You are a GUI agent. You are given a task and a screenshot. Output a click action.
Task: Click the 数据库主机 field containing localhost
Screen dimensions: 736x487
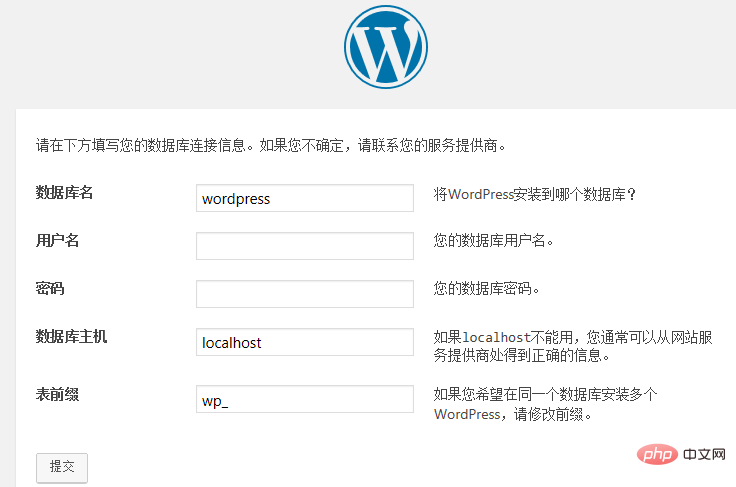[x=304, y=342]
